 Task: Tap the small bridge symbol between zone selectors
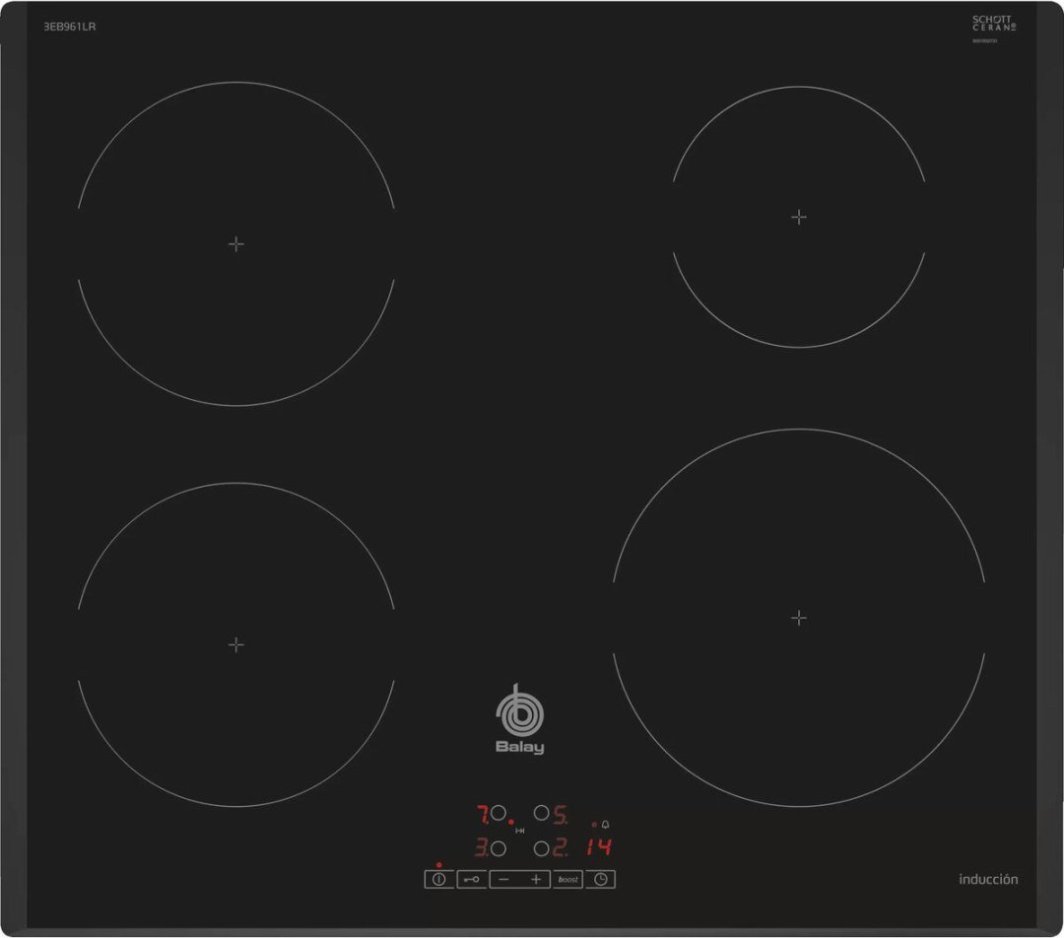(520, 831)
